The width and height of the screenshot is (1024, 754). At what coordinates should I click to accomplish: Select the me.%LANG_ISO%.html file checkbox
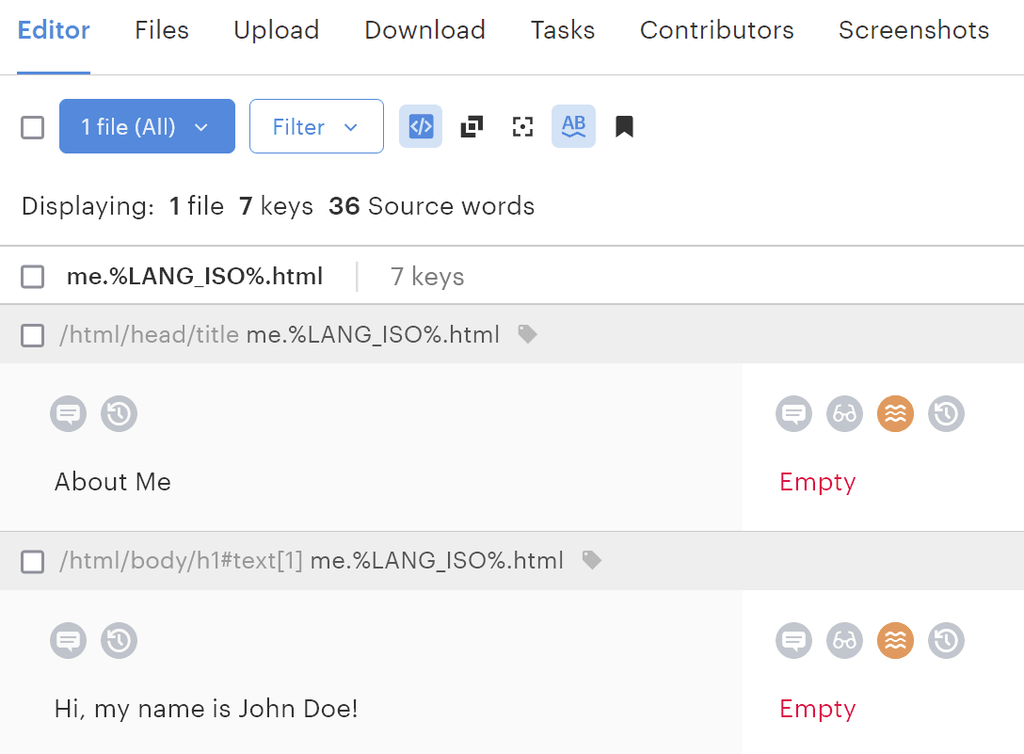pos(32,277)
